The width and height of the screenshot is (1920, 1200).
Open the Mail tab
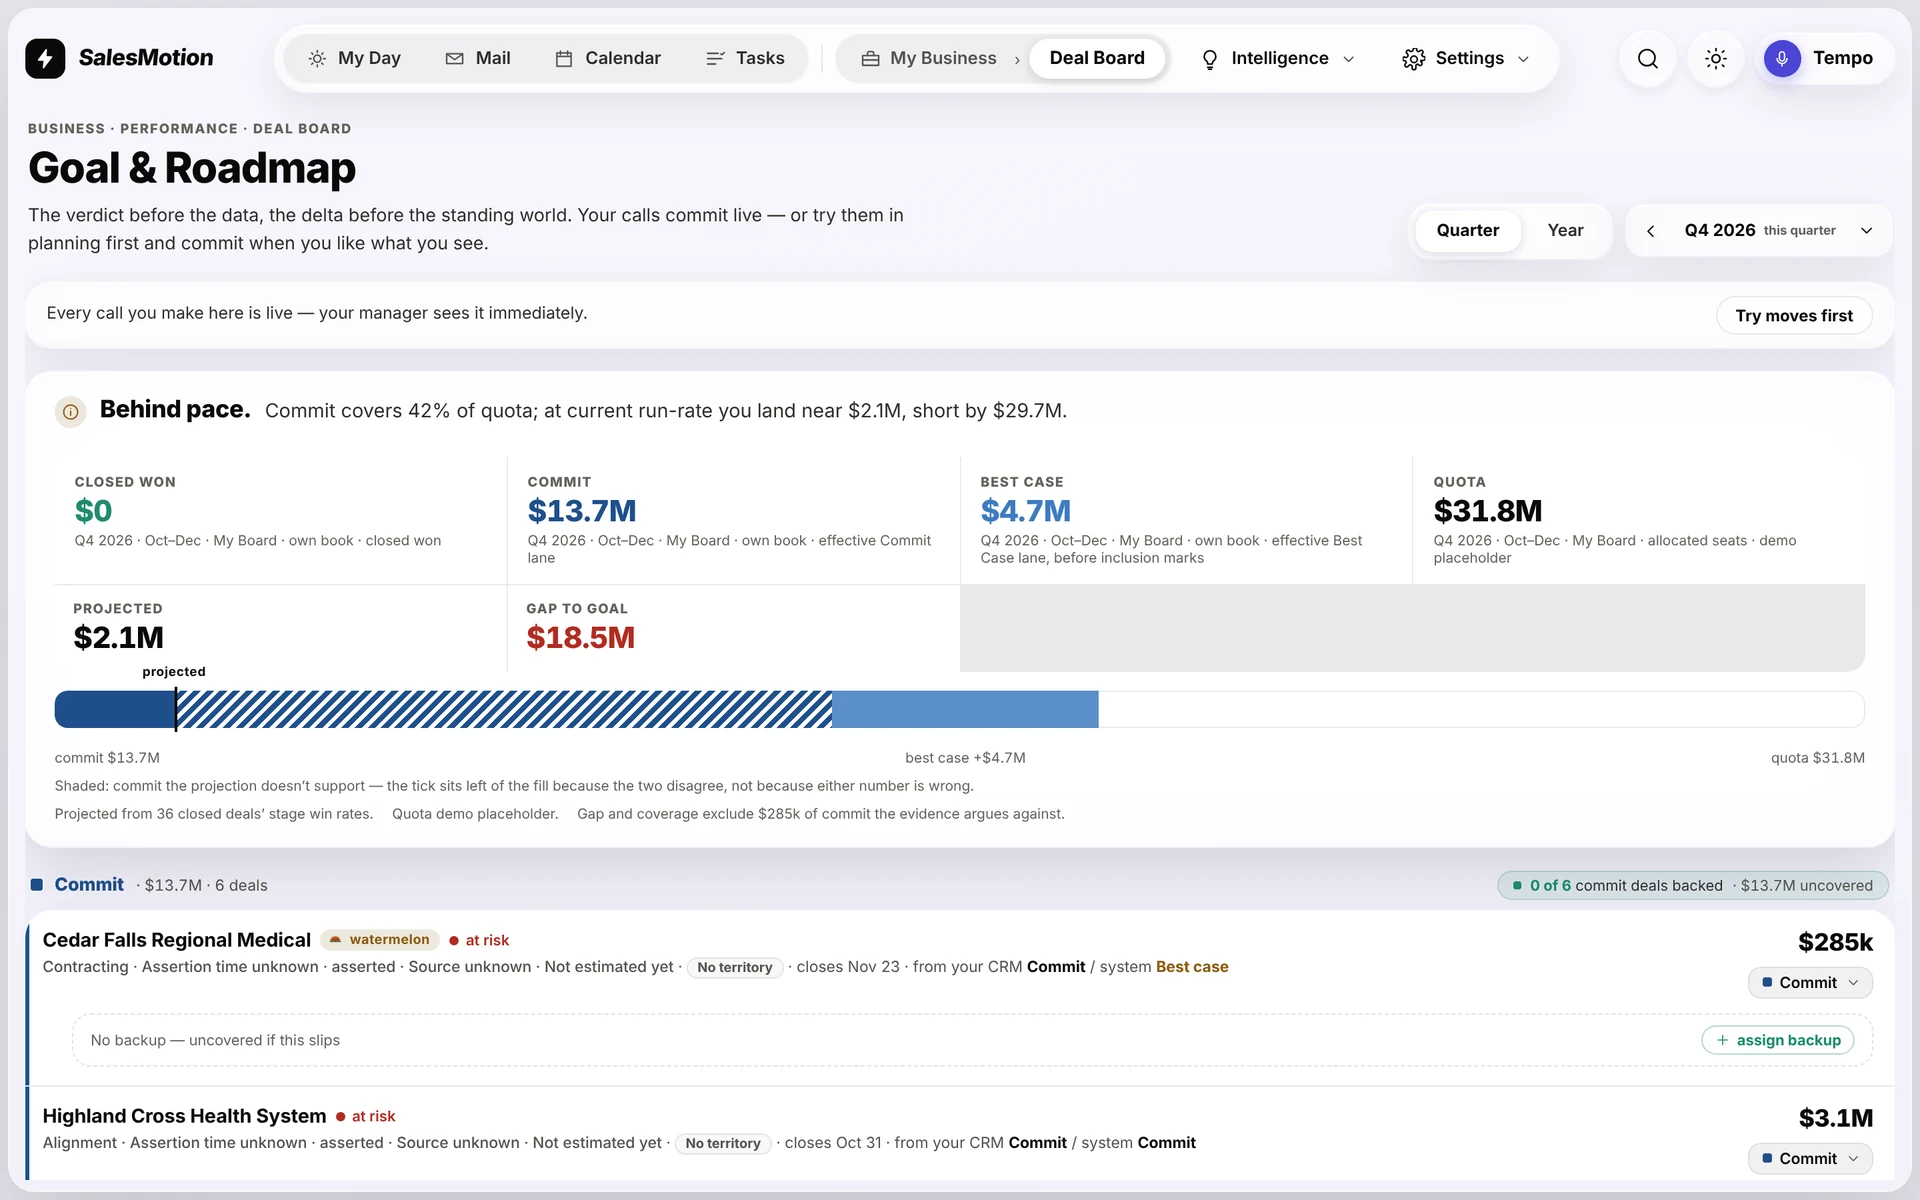[478, 58]
